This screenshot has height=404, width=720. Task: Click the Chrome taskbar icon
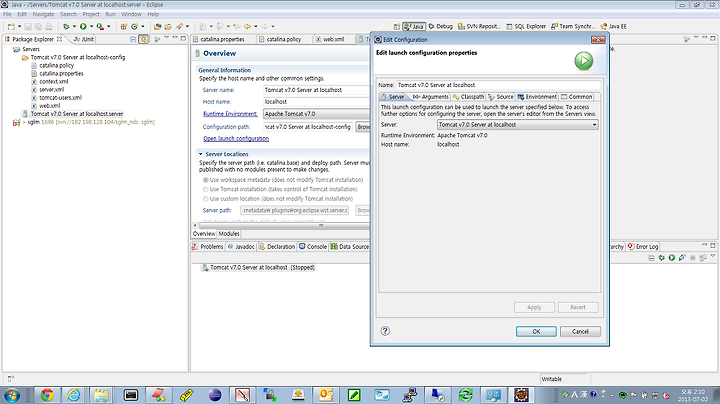[47, 395]
